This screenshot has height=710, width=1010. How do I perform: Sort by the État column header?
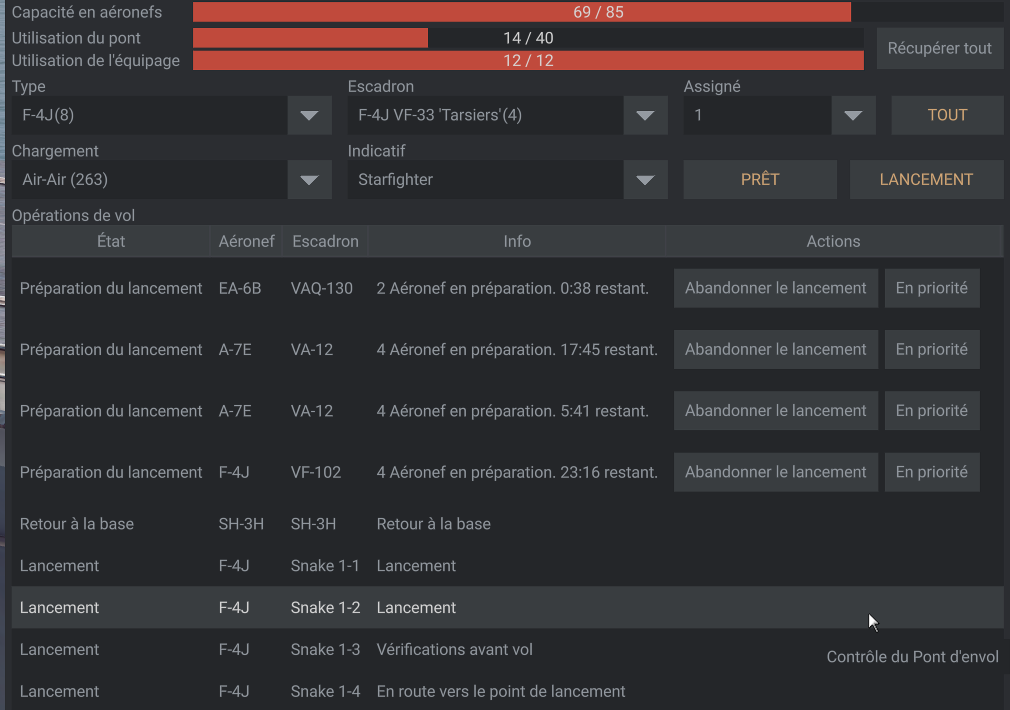111,241
